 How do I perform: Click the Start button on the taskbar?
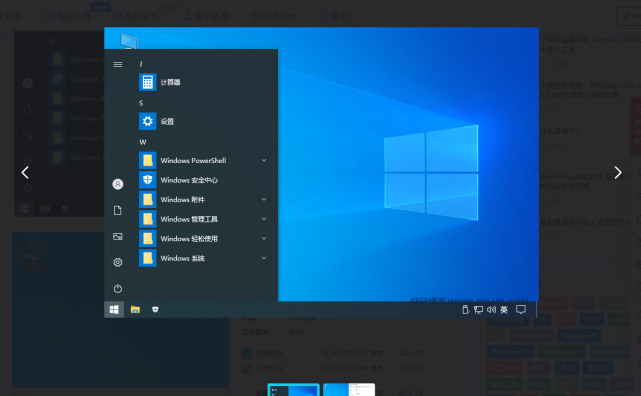(x=114, y=309)
